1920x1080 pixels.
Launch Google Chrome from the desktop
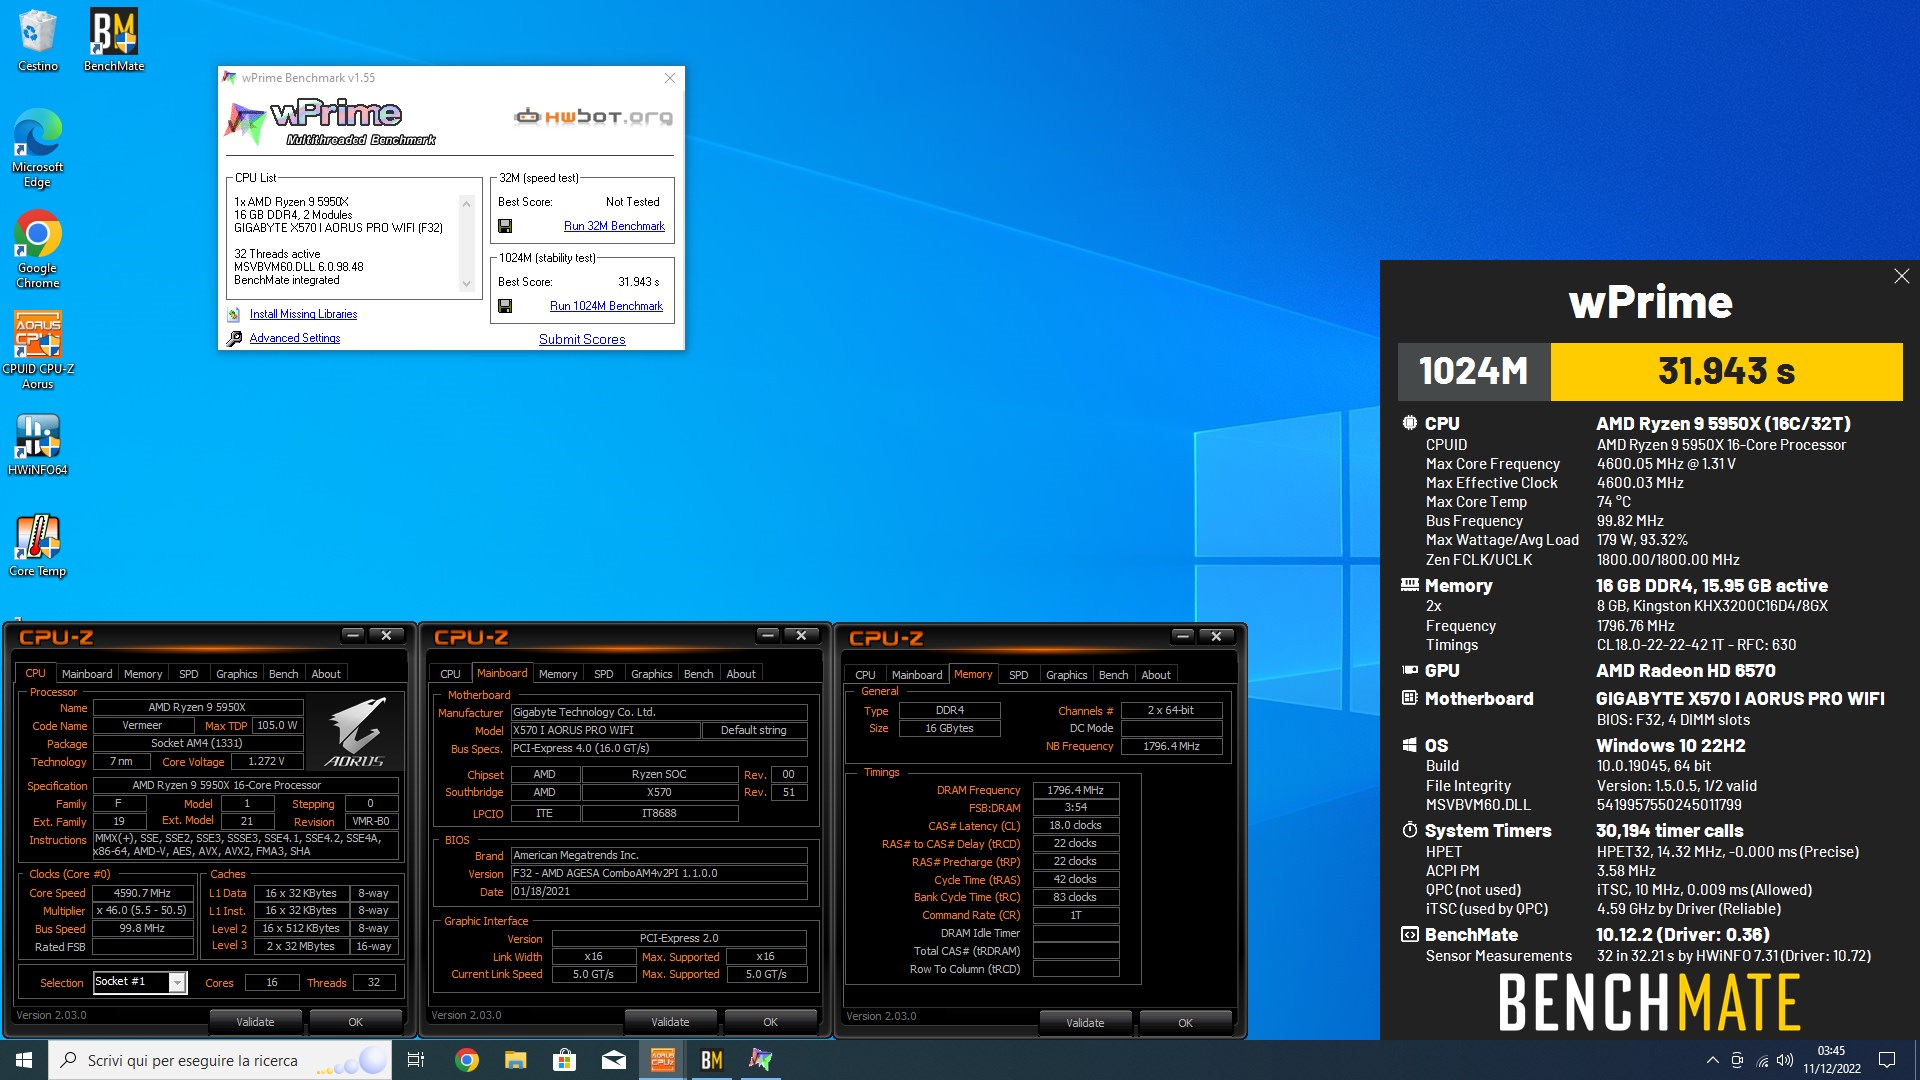(x=38, y=249)
